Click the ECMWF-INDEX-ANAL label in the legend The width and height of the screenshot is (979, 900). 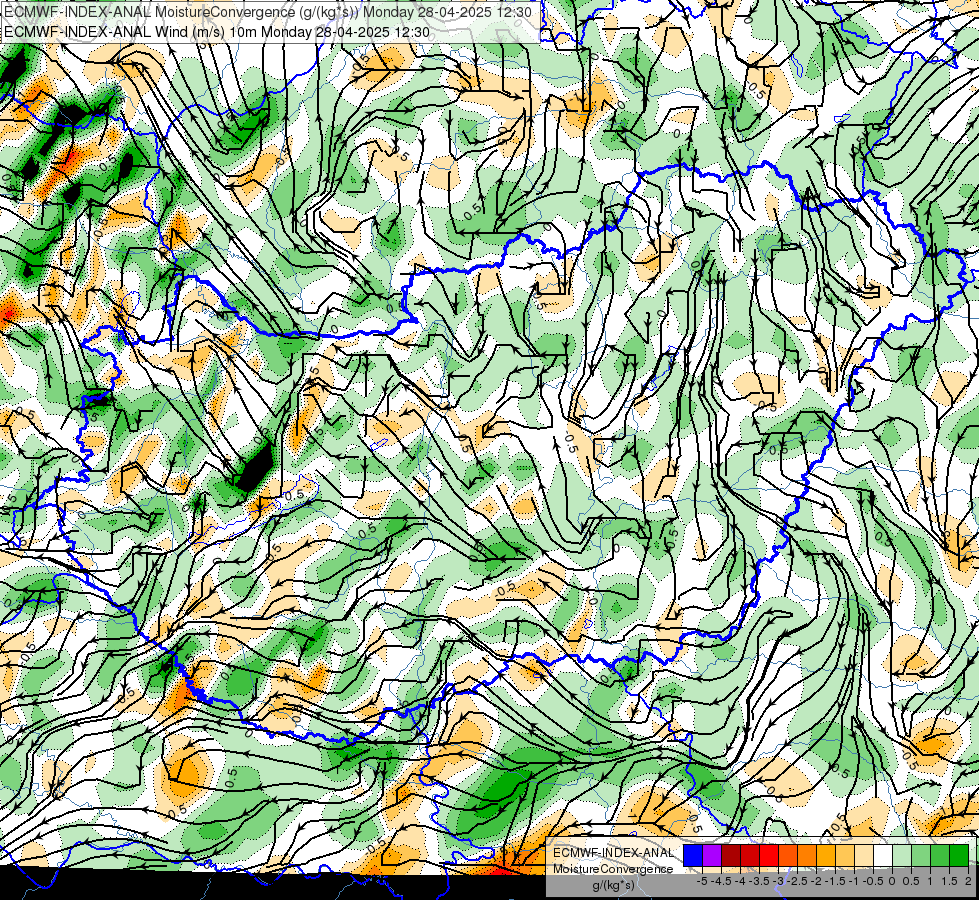point(613,853)
